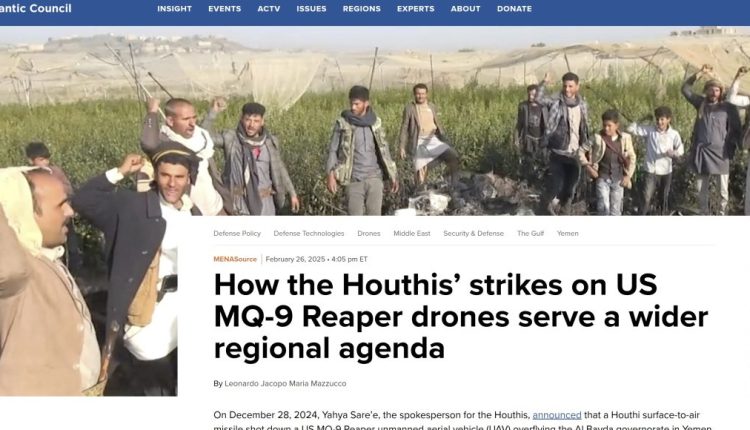Open the ISSUES navigation item

pos(311,9)
